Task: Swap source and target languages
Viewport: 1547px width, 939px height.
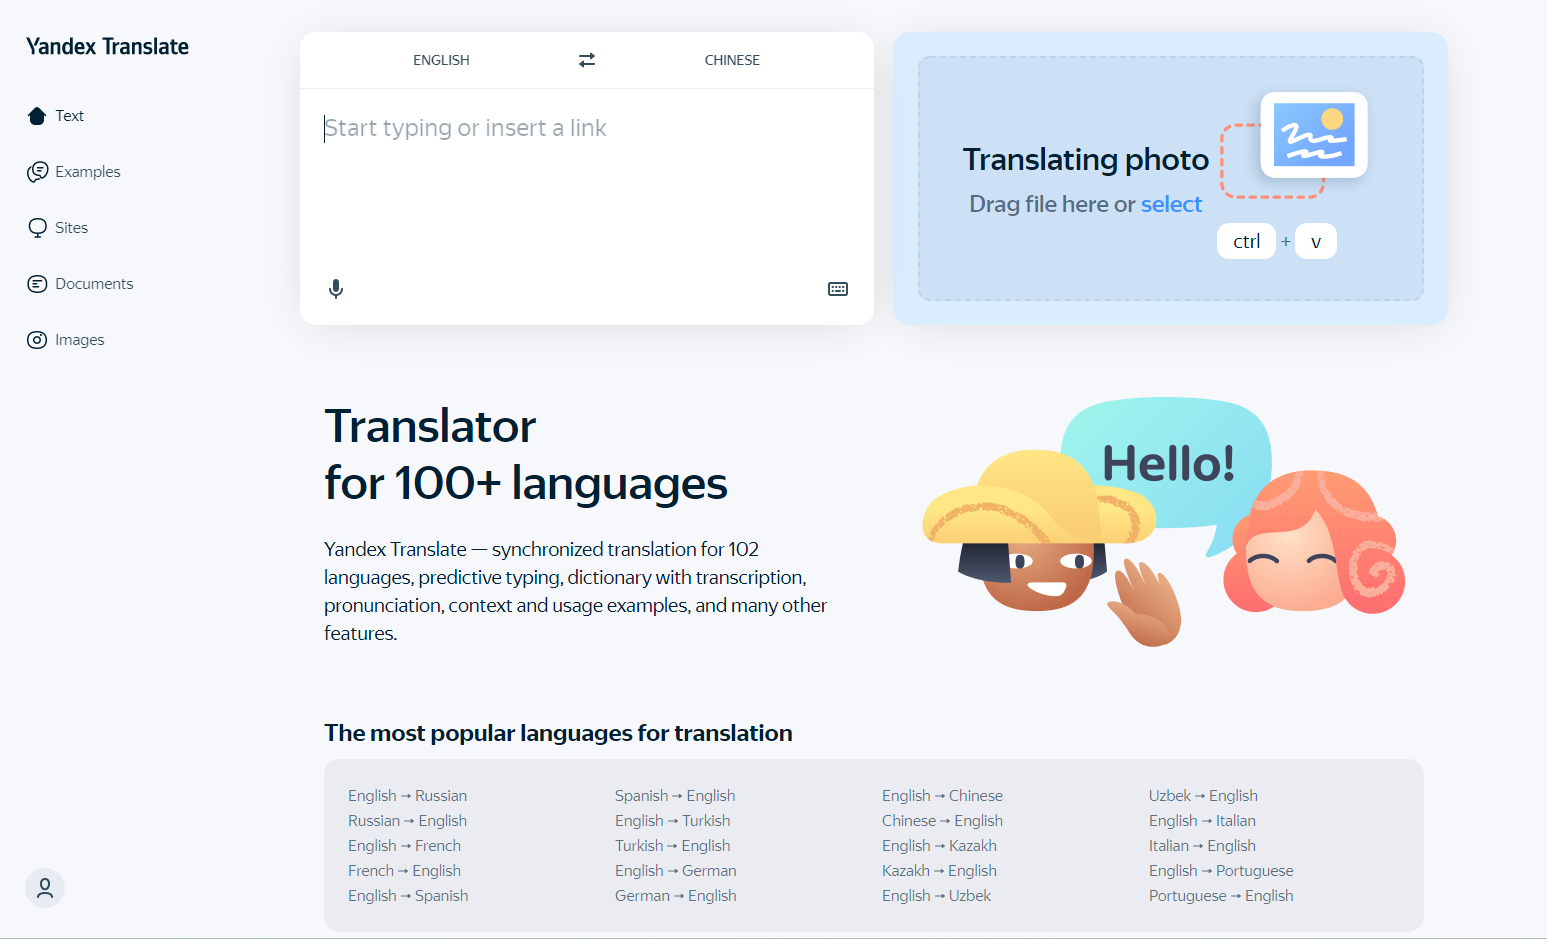Action: tap(587, 60)
